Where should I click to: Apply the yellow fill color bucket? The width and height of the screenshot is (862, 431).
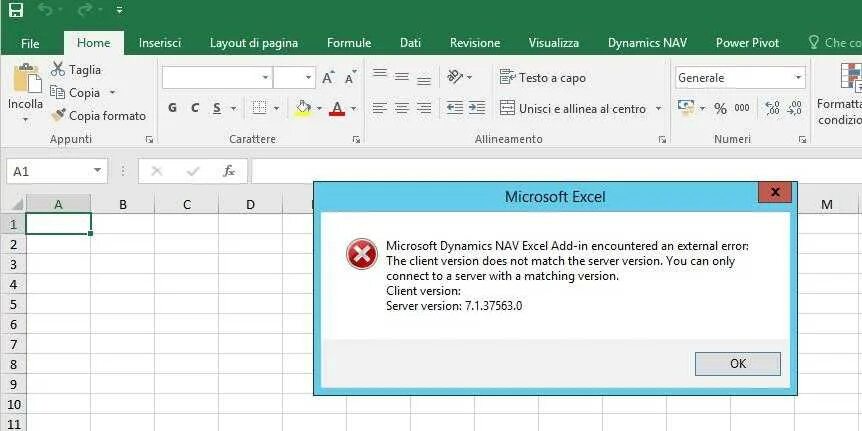click(303, 108)
